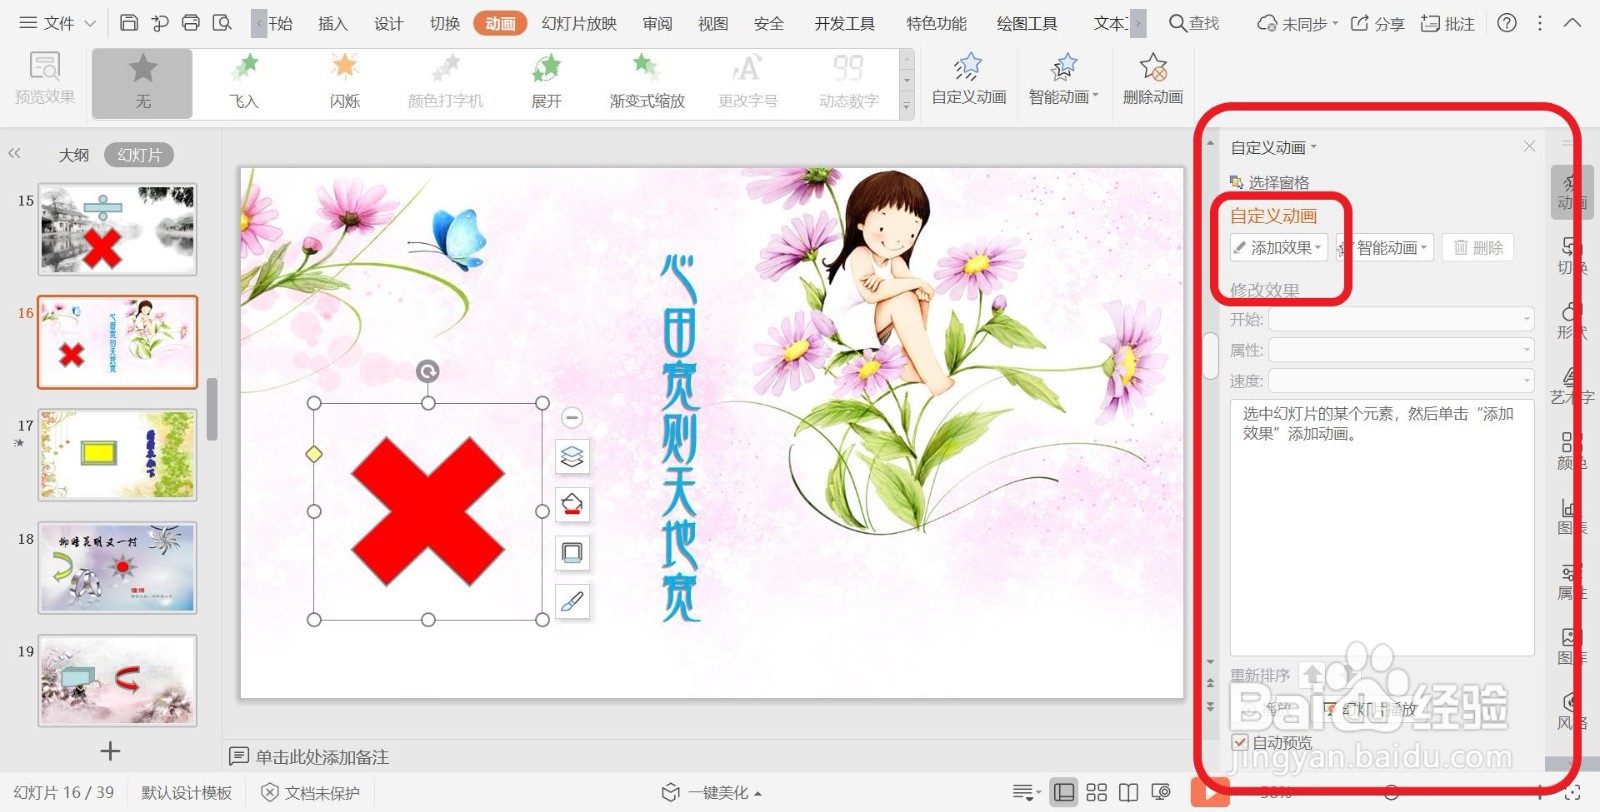Apply the 展开 expand animation
The height and width of the screenshot is (812, 1600).
click(546, 84)
